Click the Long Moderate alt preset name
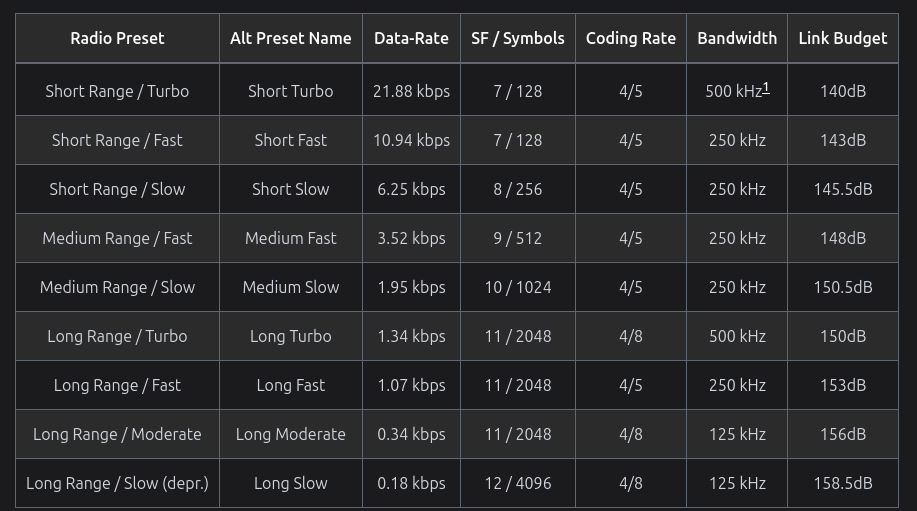Viewport: 917px width, 511px height. (290, 434)
